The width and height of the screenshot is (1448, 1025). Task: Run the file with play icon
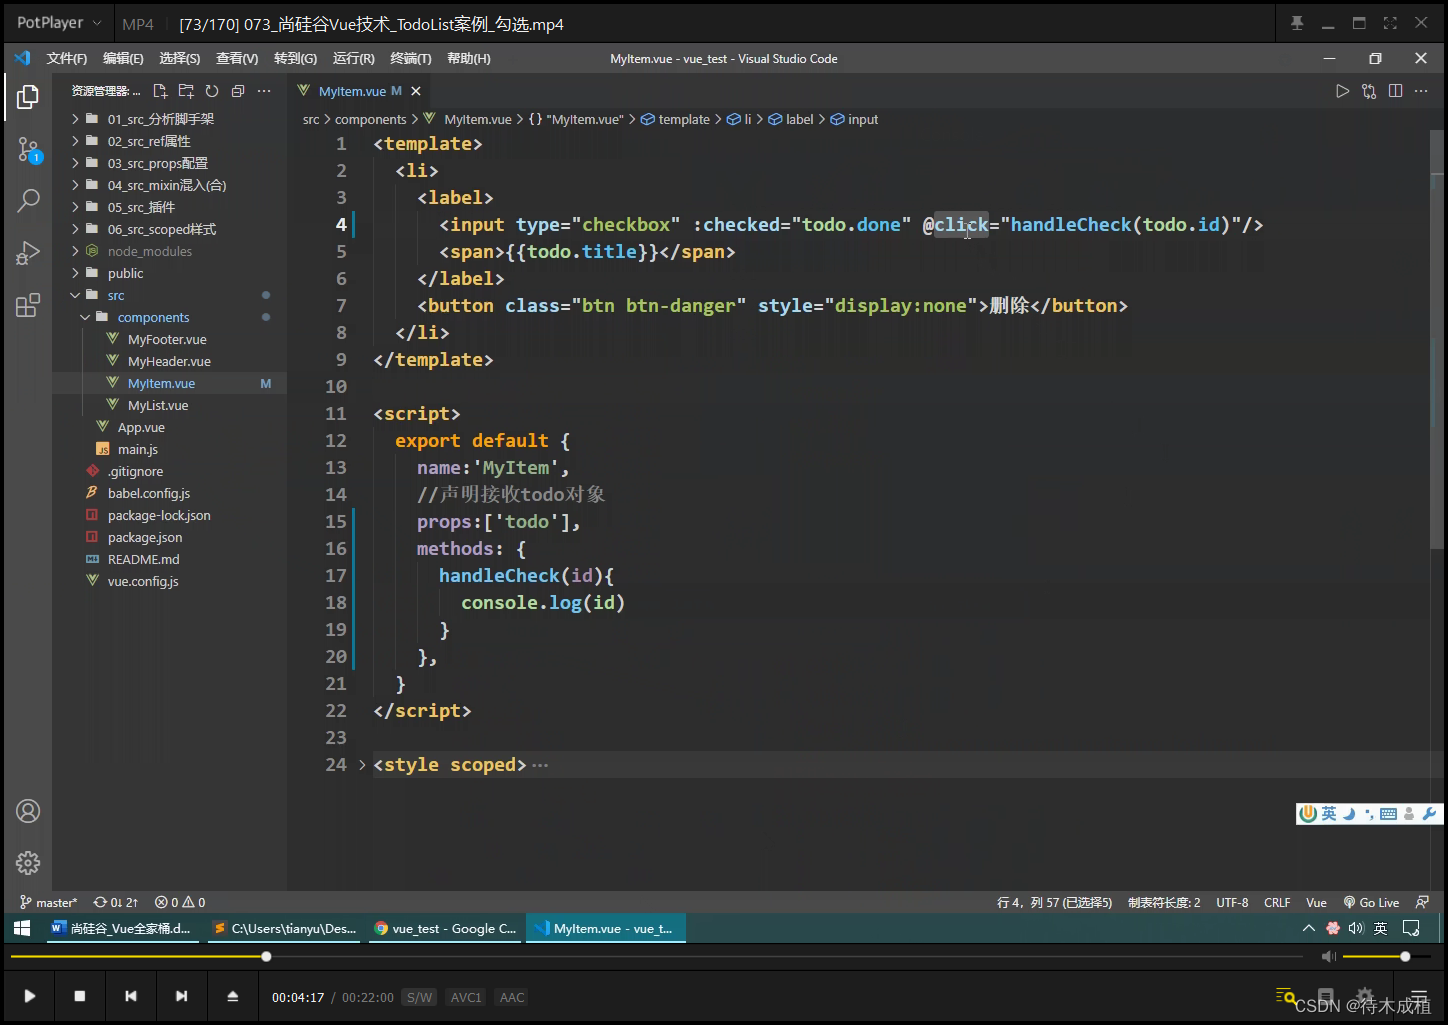(1342, 91)
